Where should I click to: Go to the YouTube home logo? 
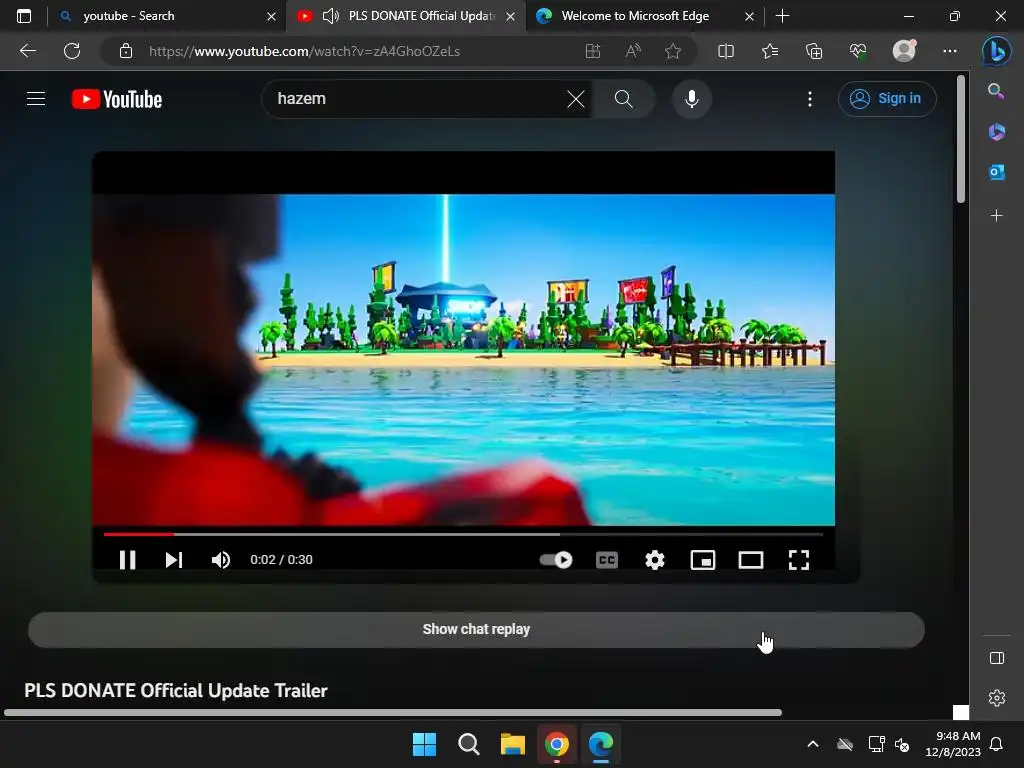coord(117,99)
